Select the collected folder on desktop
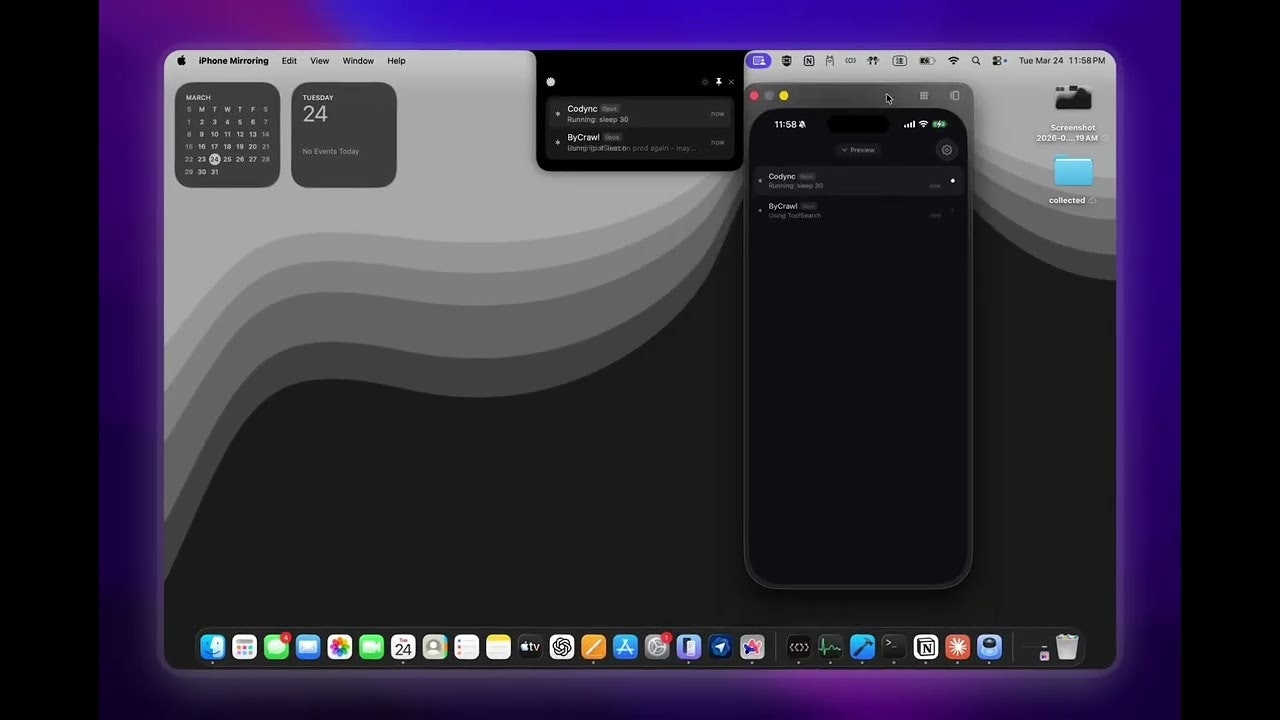 (x=1073, y=179)
